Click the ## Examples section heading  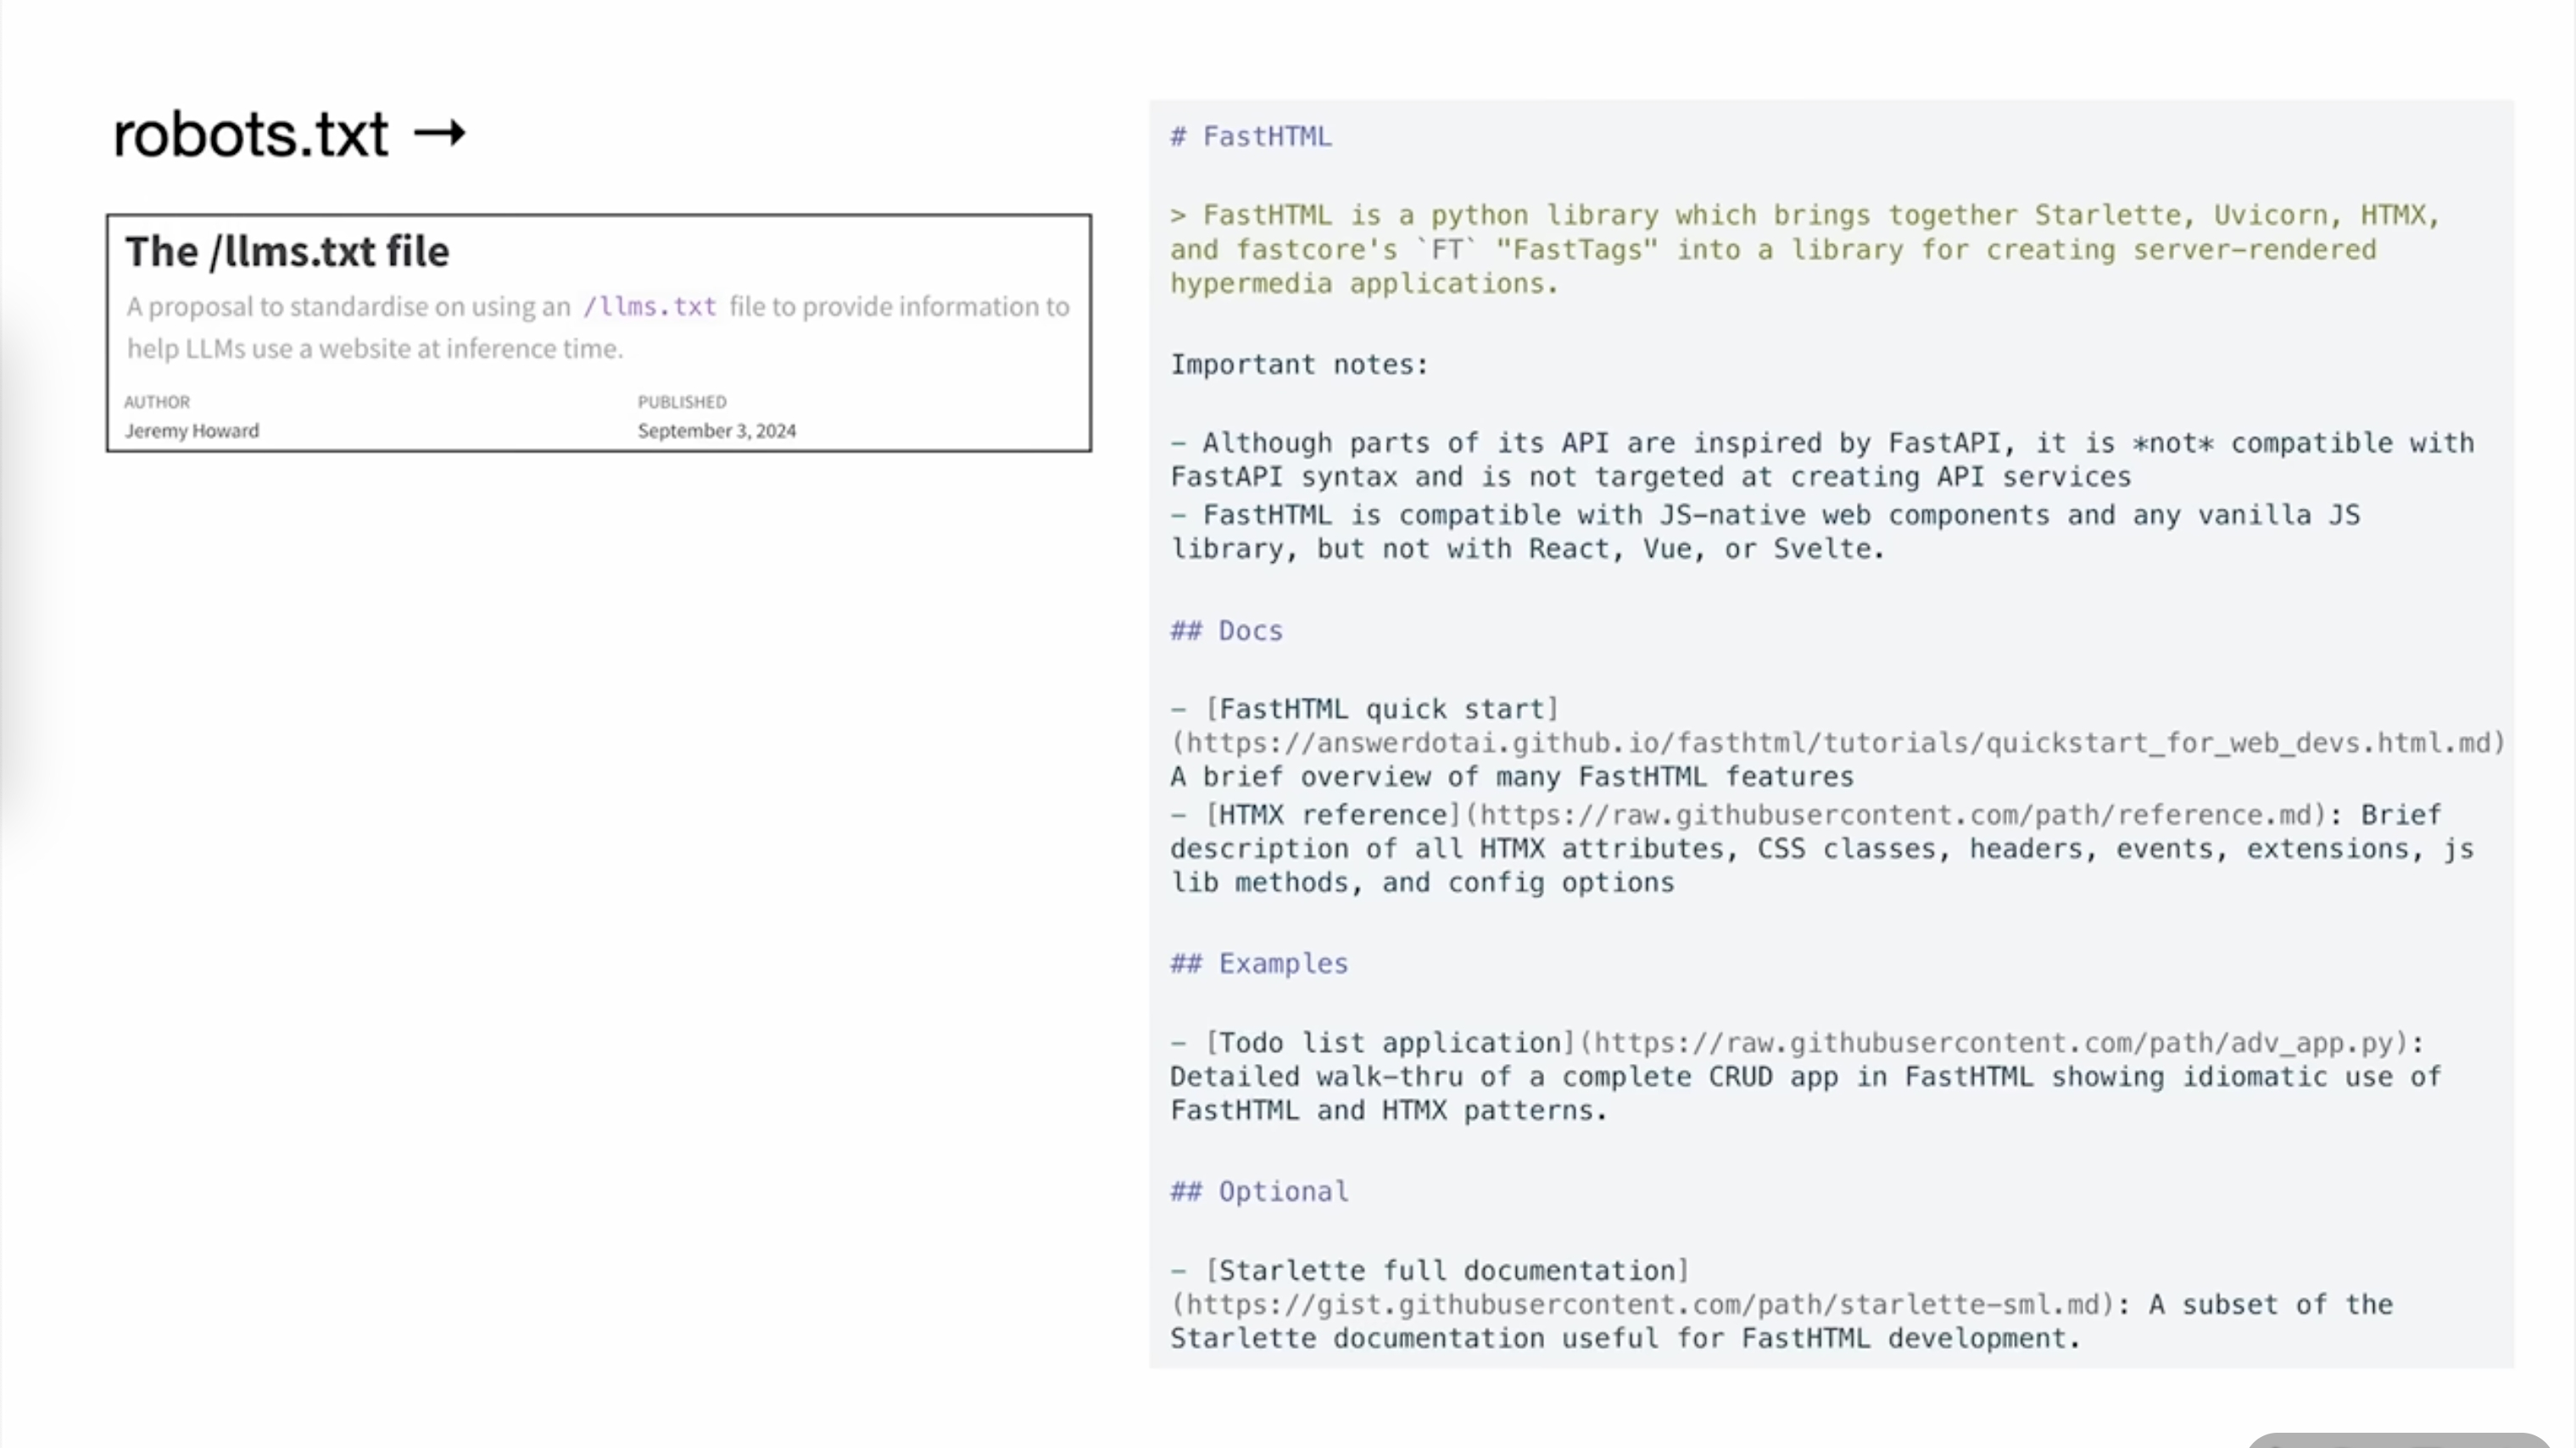pyautogui.click(x=1259, y=963)
